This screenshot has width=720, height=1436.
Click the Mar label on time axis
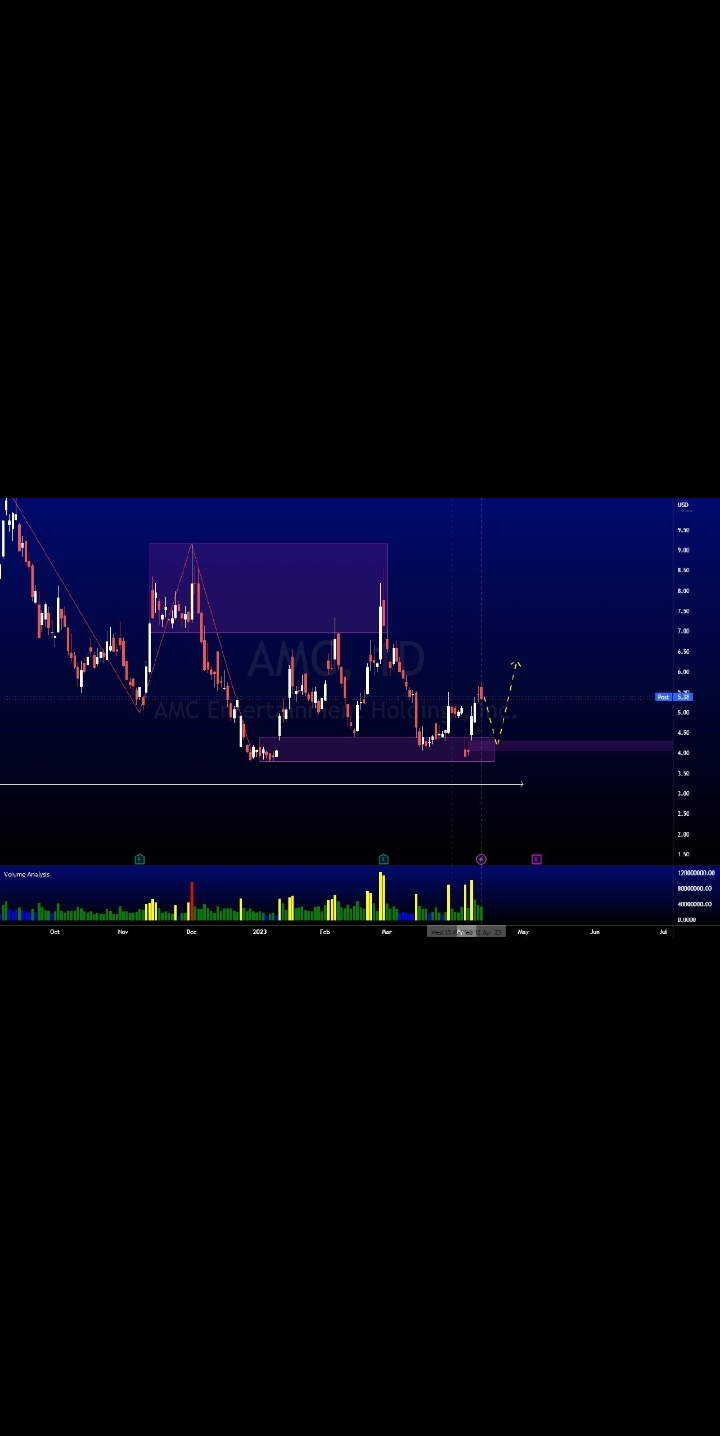point(386,932)
